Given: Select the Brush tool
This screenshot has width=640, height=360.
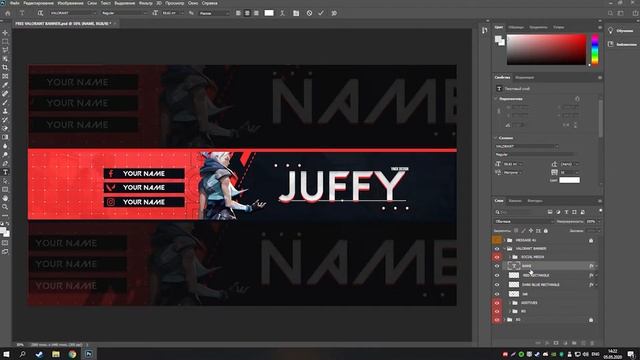Looking at the screenshot, I should (5, 102).
